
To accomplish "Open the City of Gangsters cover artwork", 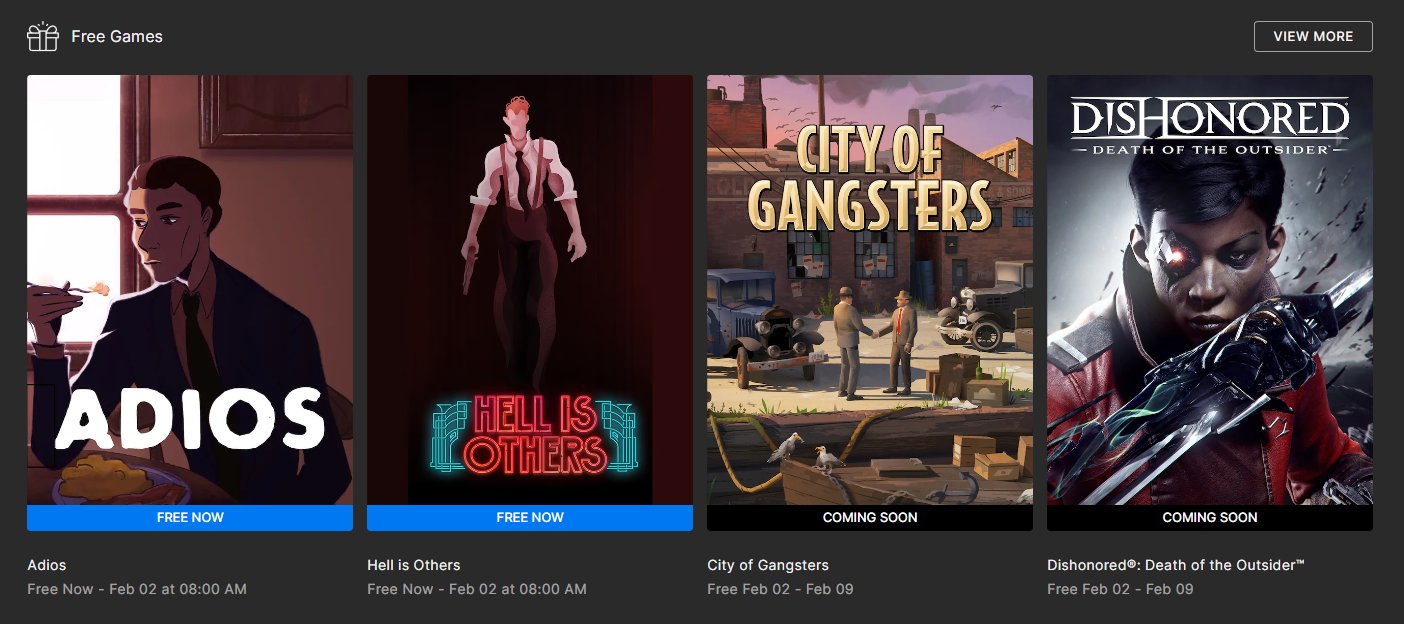I will [x=870, y=290].
